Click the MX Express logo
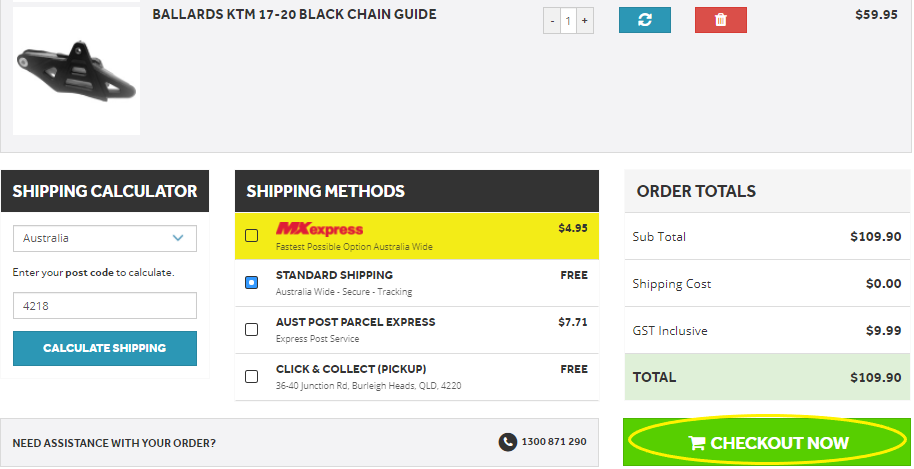Image resolution: width=914 pixels, height=469 pixels. click(319, 229)
